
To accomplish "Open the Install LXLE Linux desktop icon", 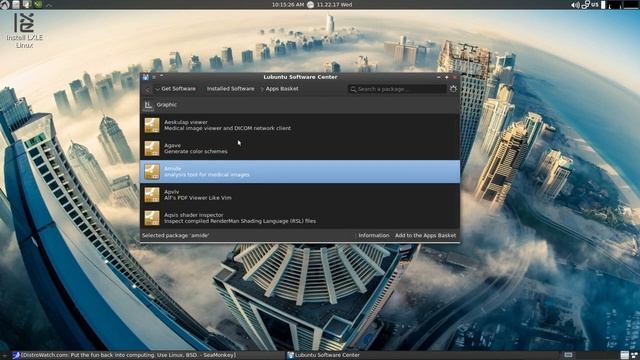I will point(24,30).
